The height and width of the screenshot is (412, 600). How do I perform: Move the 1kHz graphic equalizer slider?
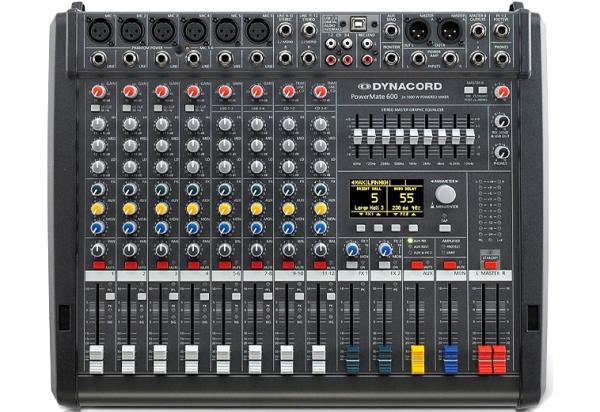[414, 137]
